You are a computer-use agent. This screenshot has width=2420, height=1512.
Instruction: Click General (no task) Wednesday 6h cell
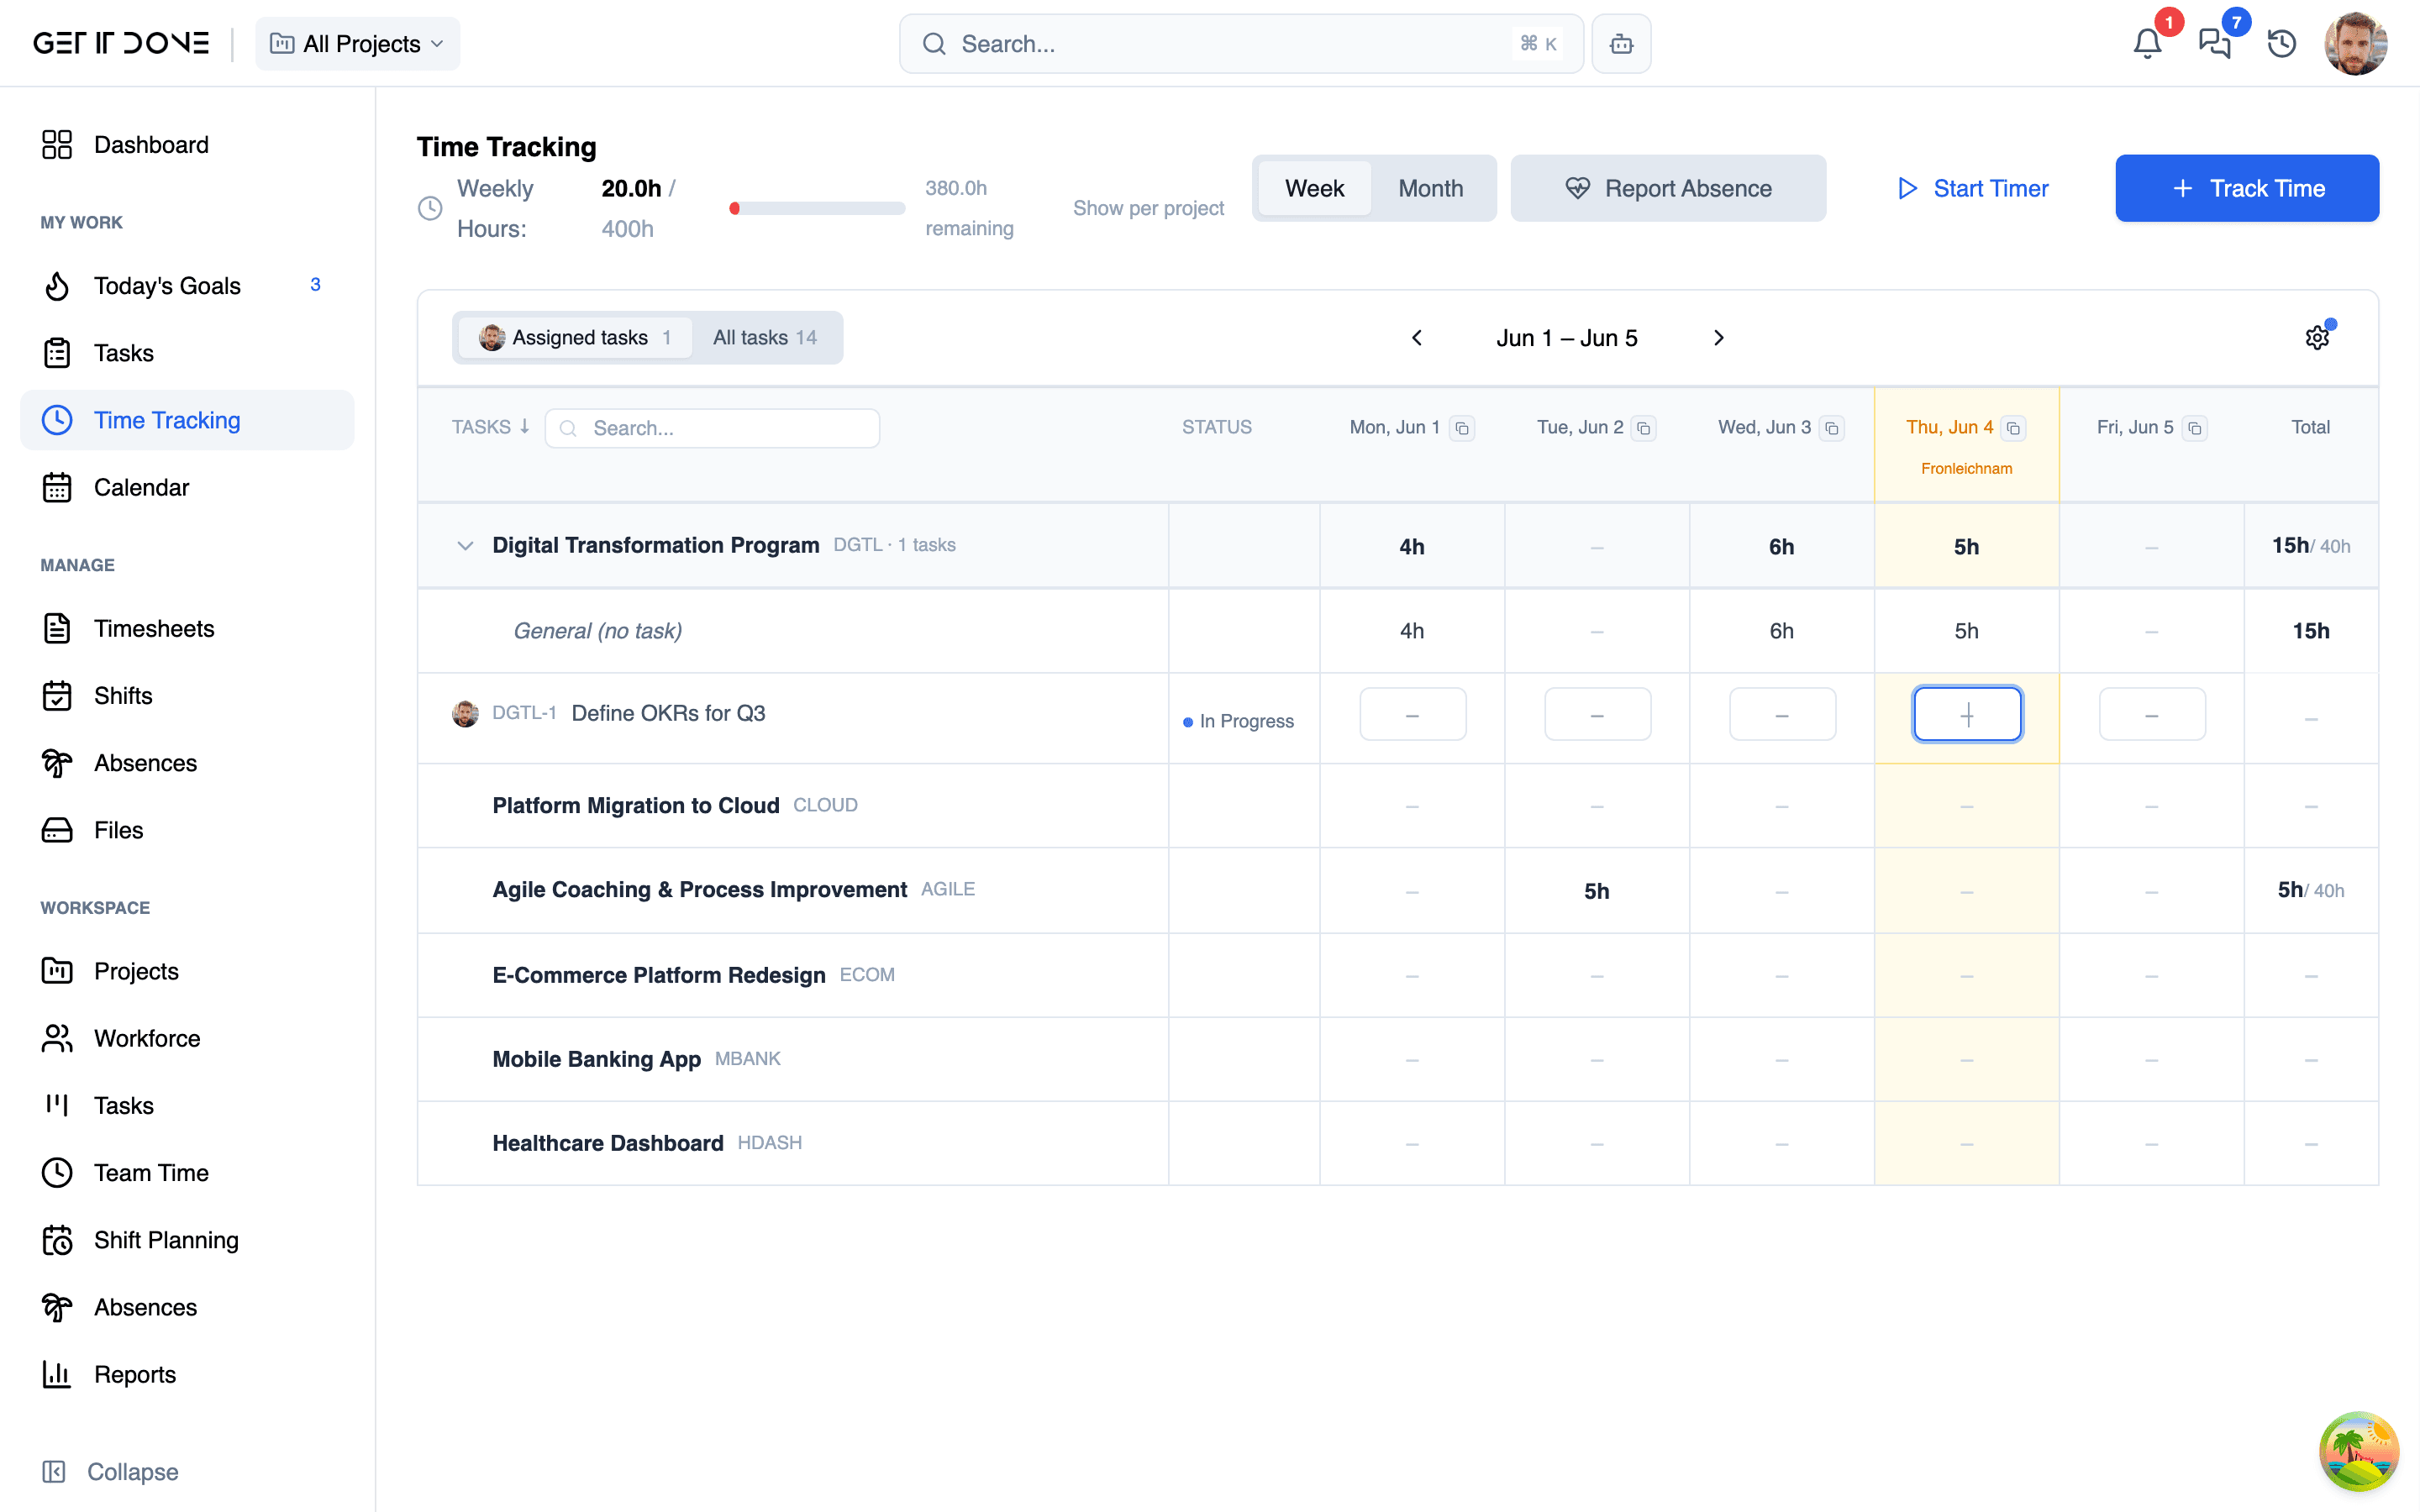point(1782,631)
